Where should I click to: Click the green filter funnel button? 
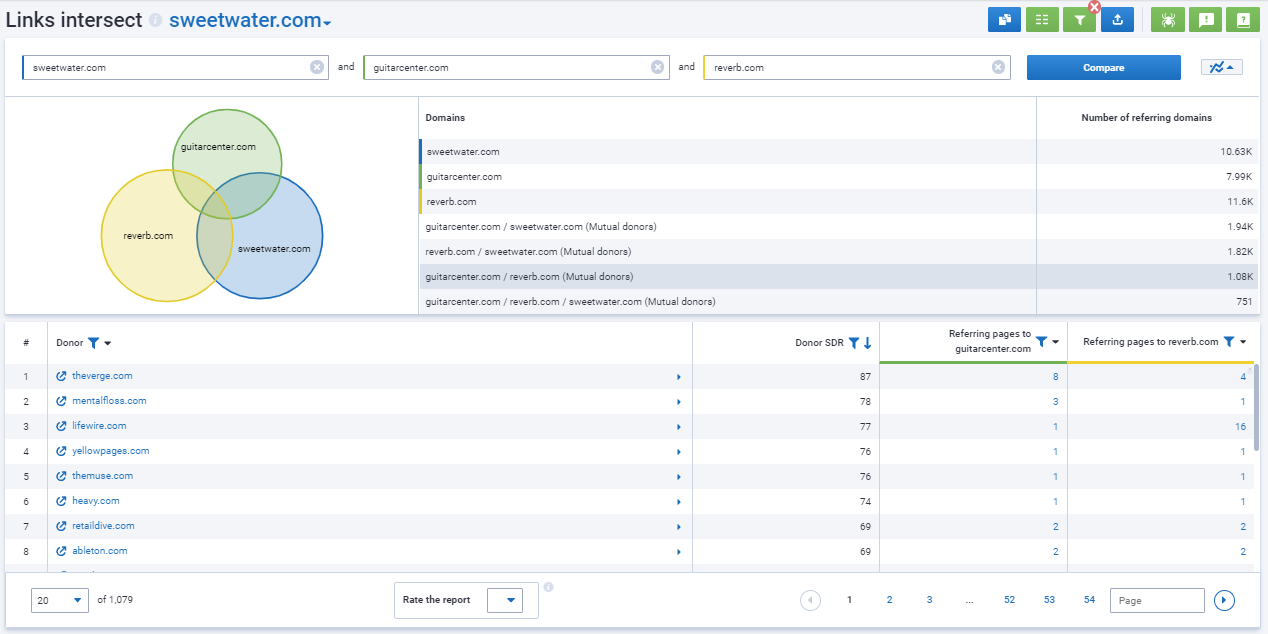tap(1079, 19)
